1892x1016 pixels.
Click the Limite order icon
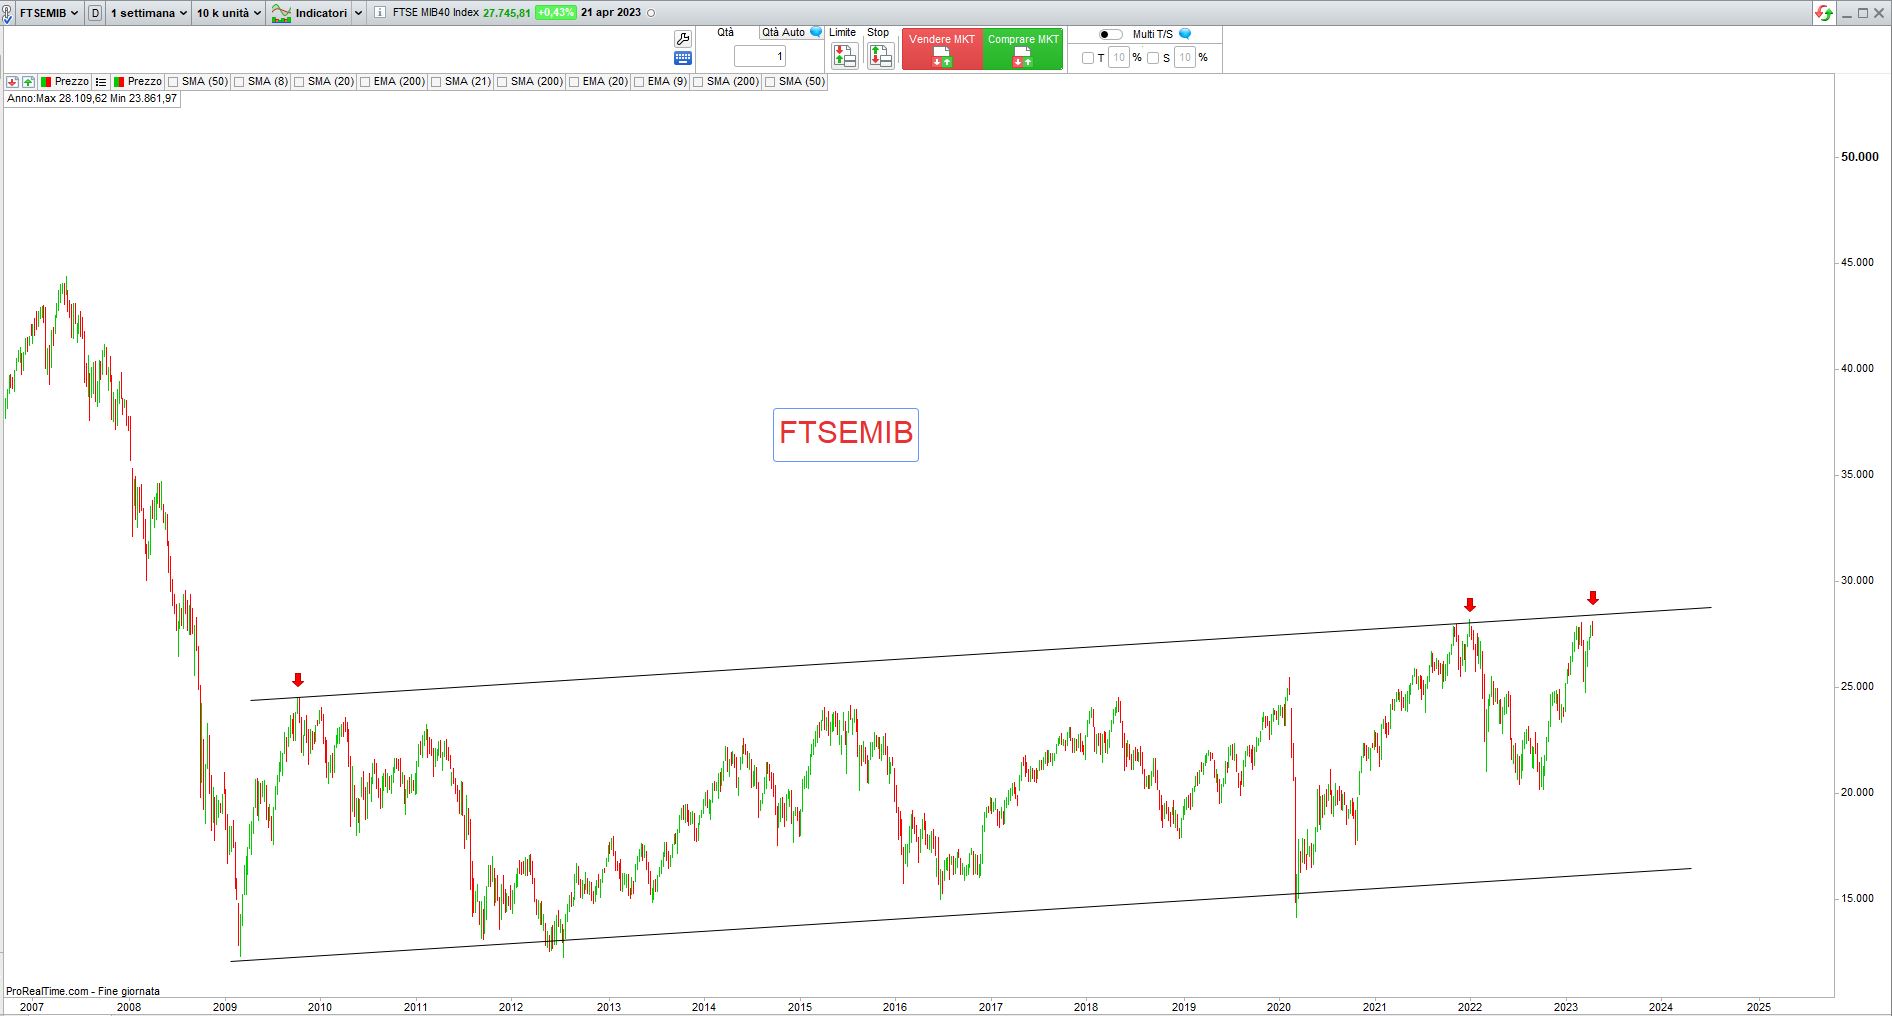[x=844, y=56]
